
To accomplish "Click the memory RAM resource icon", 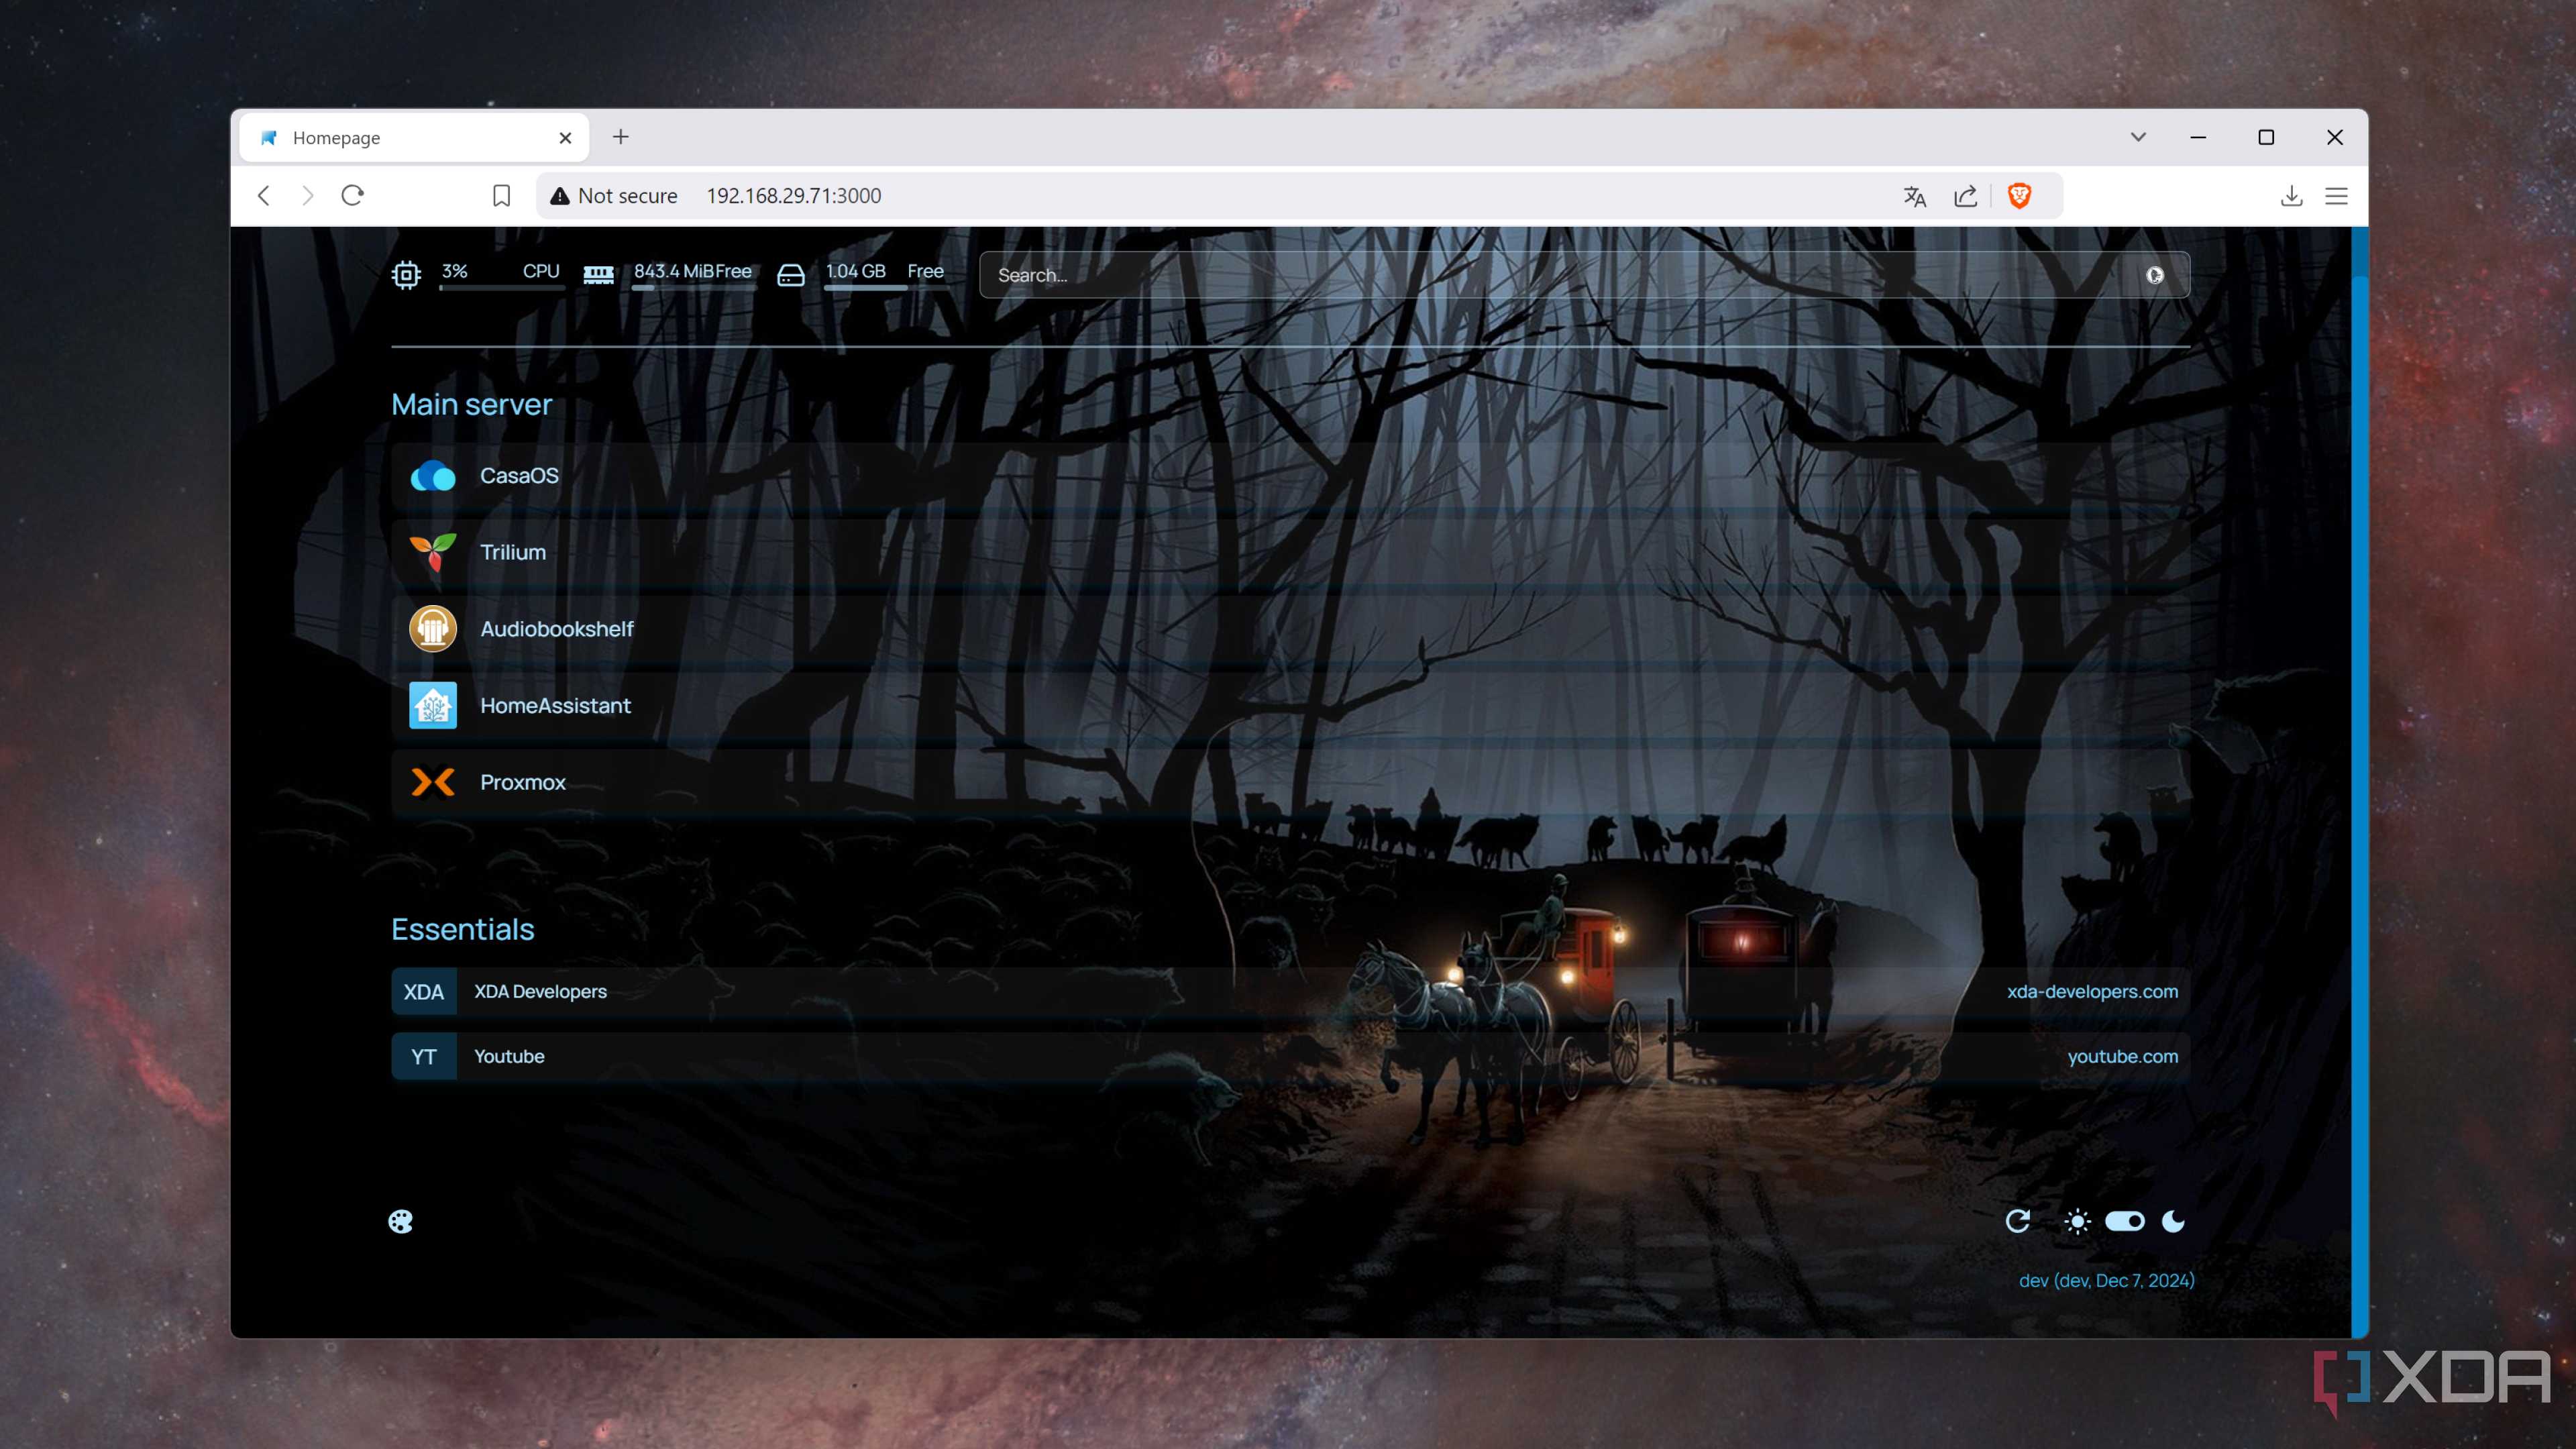I will point(598,274).
